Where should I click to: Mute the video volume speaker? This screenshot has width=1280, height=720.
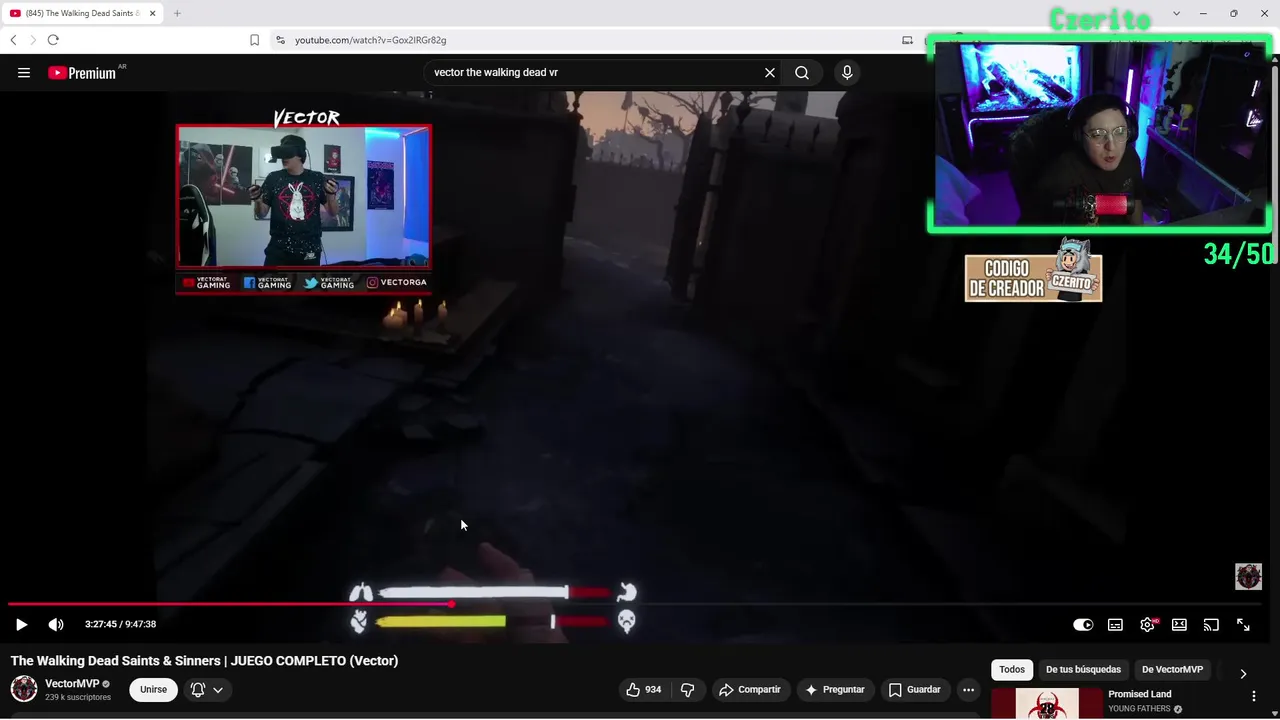coord(56,625)
